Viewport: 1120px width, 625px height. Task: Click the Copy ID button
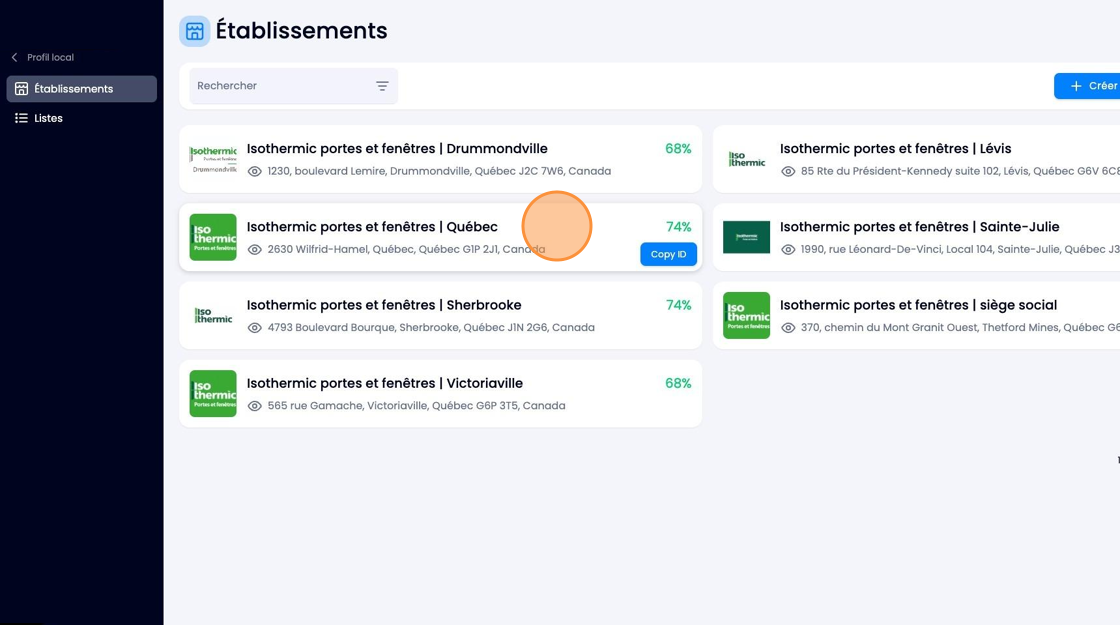click(669, 254)
